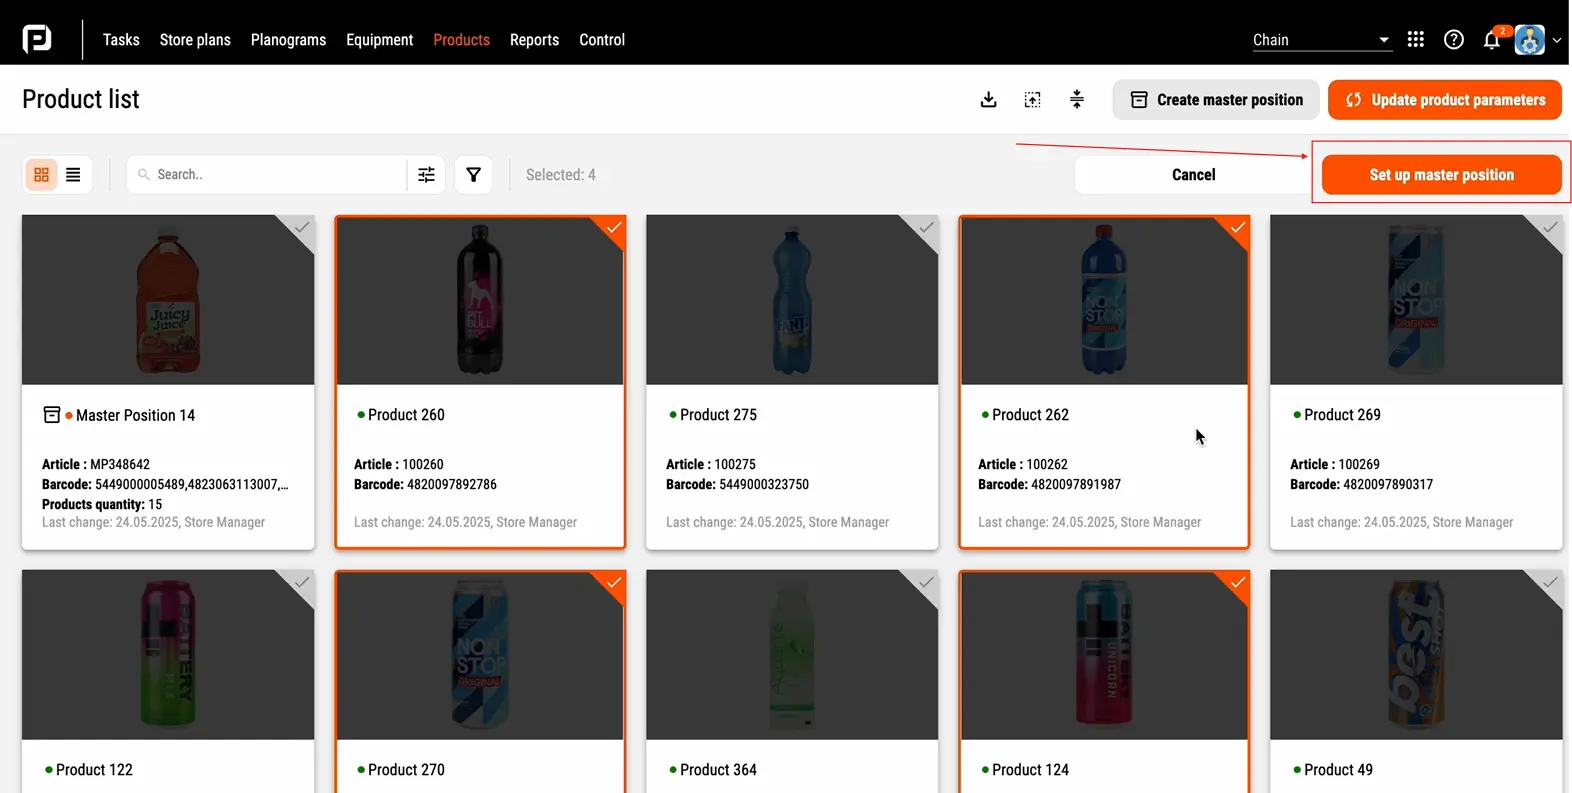Click Set up master position button

[x=1441, y=175]
